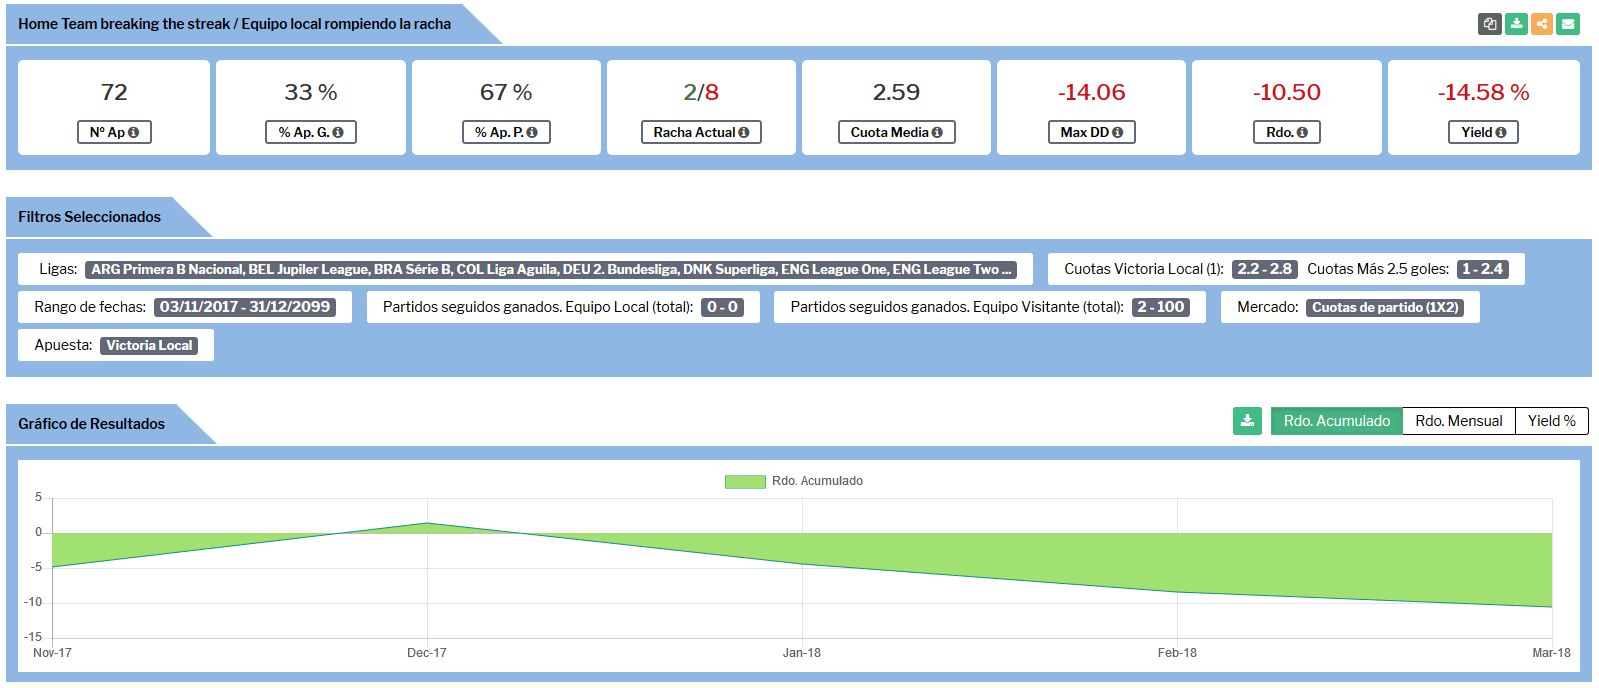The height and width of the screenshot is (688, 1599).
Task: Select the Victoria Local bet badge
Action: 149,345
